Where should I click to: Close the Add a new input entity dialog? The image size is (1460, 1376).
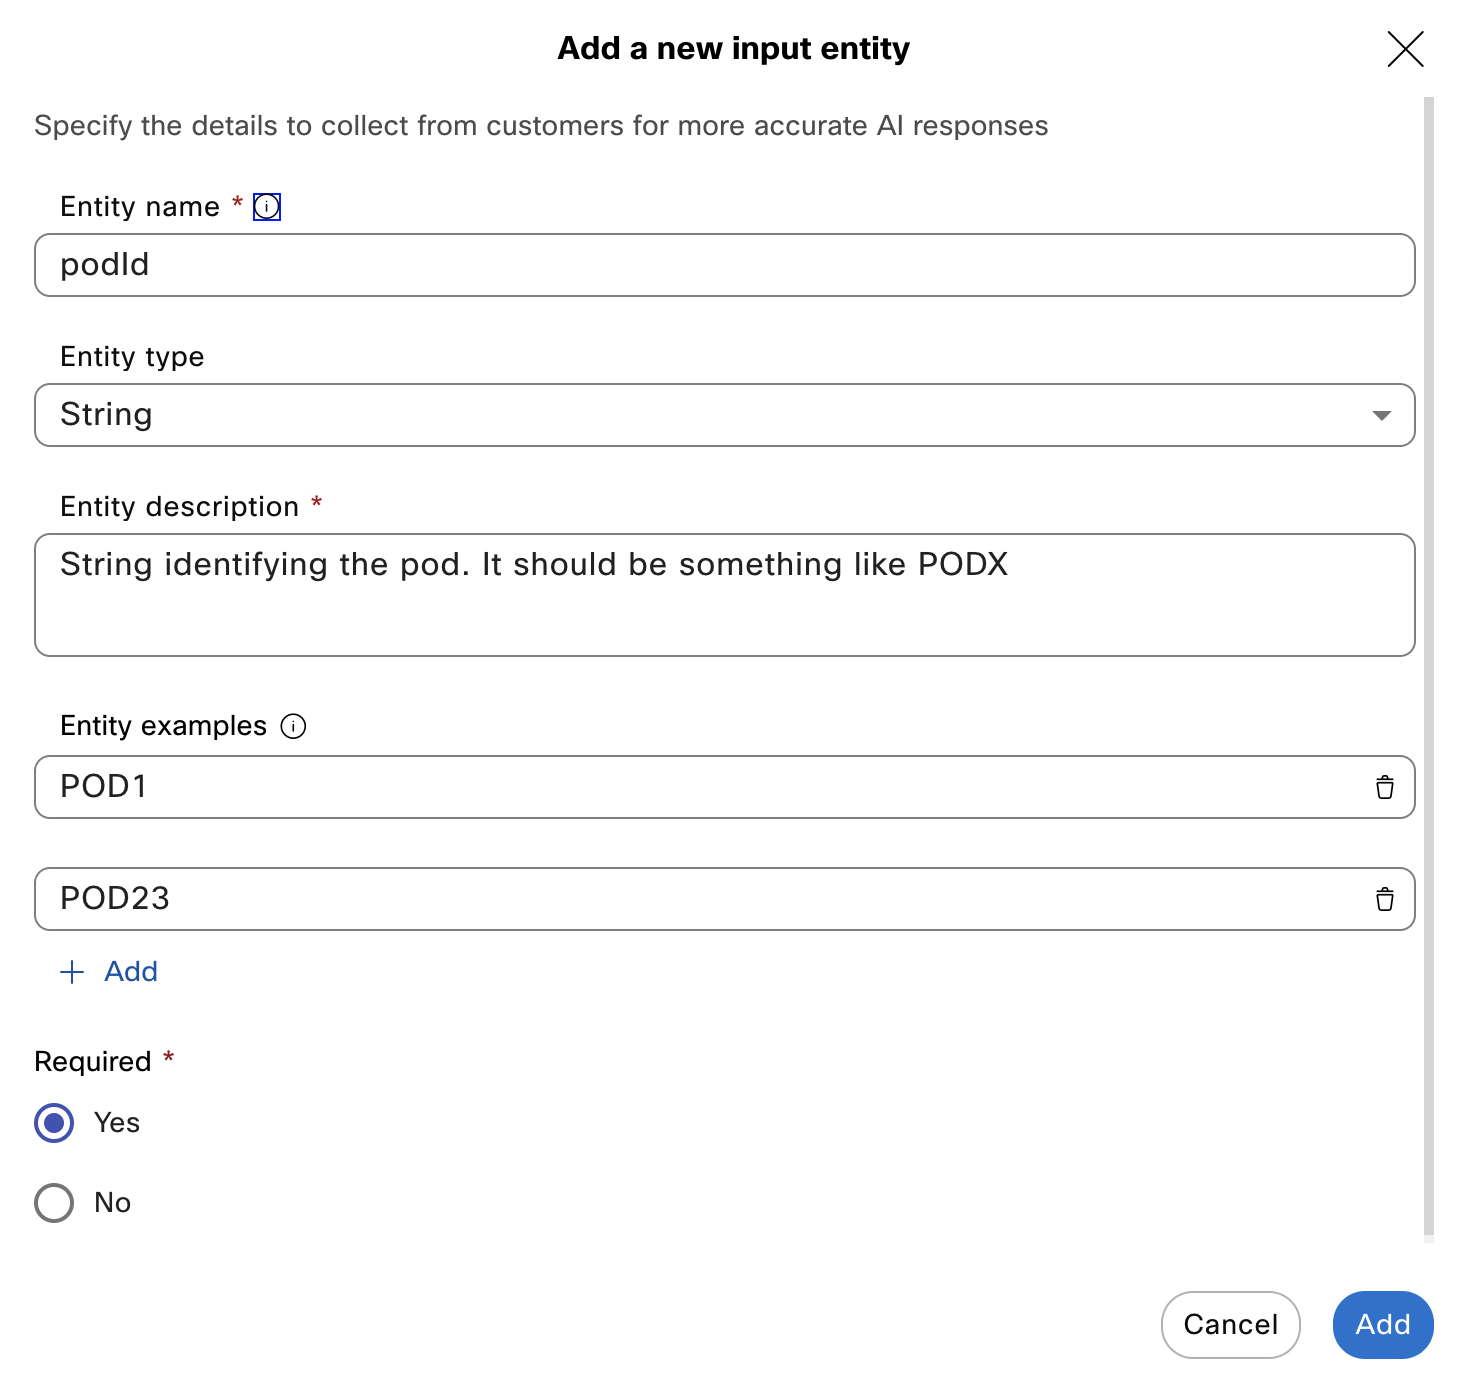point(1405,48)
